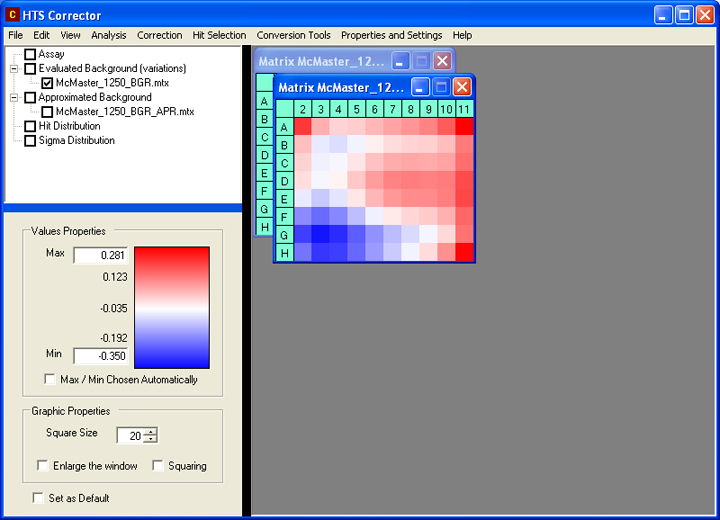
Task: Click row header G in background matrix window
Action: tap(264, 209)
